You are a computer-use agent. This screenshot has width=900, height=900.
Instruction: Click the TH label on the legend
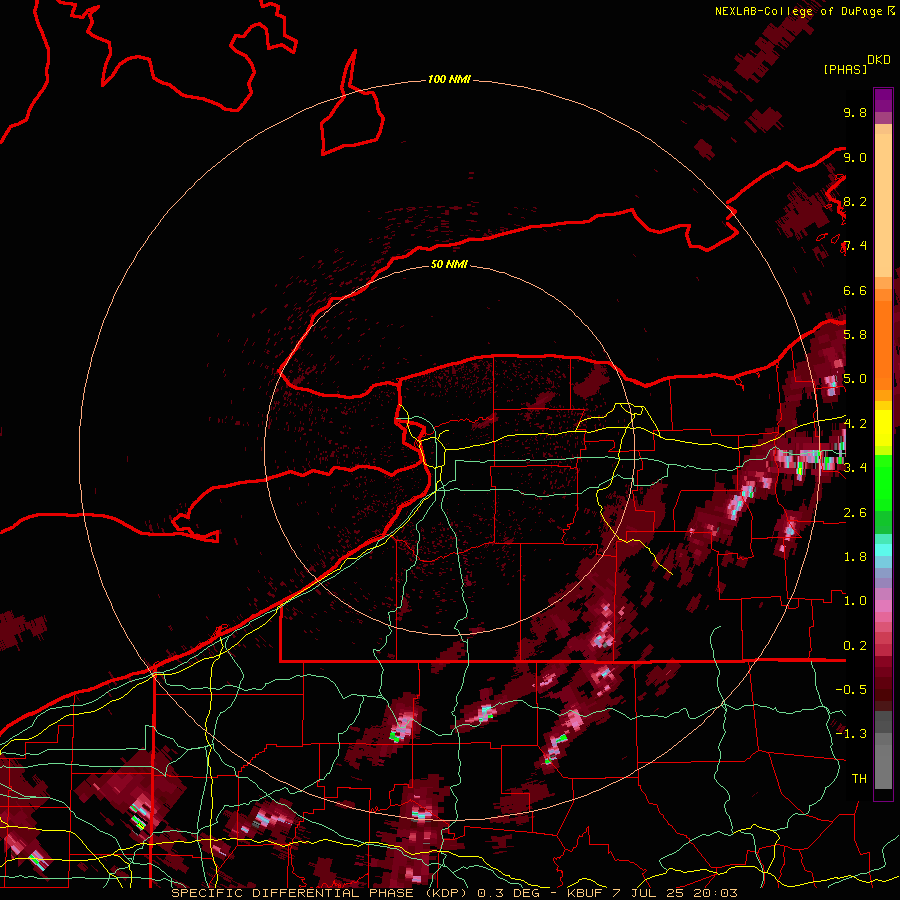tap(859, 779)
